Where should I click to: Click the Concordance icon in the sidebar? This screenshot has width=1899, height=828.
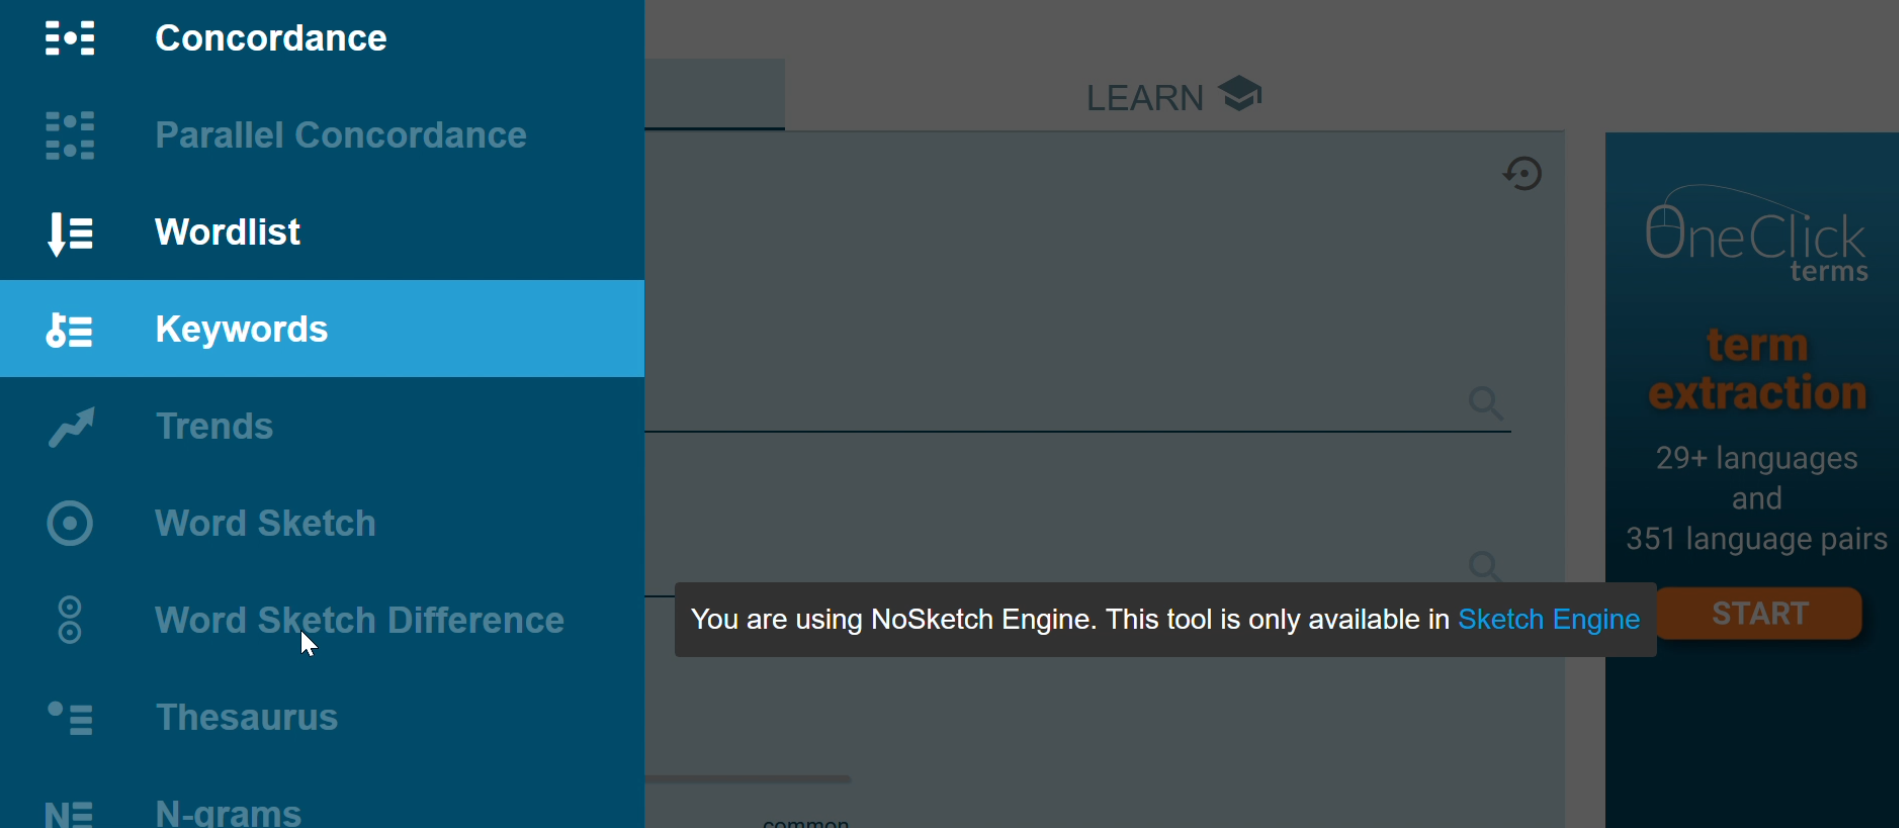(70, 38)
